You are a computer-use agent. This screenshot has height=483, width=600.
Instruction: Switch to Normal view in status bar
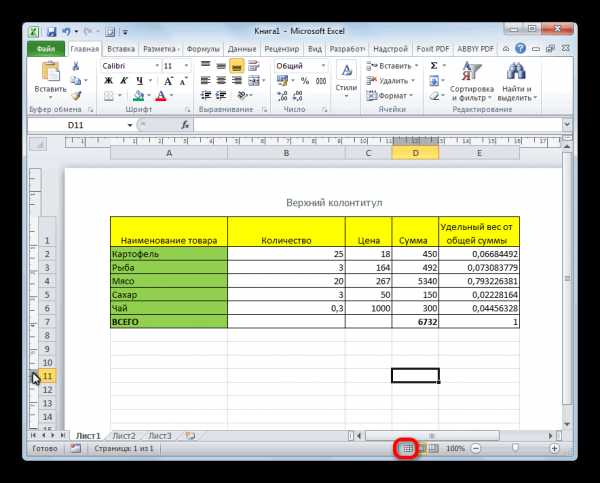(x=408, y=448)
